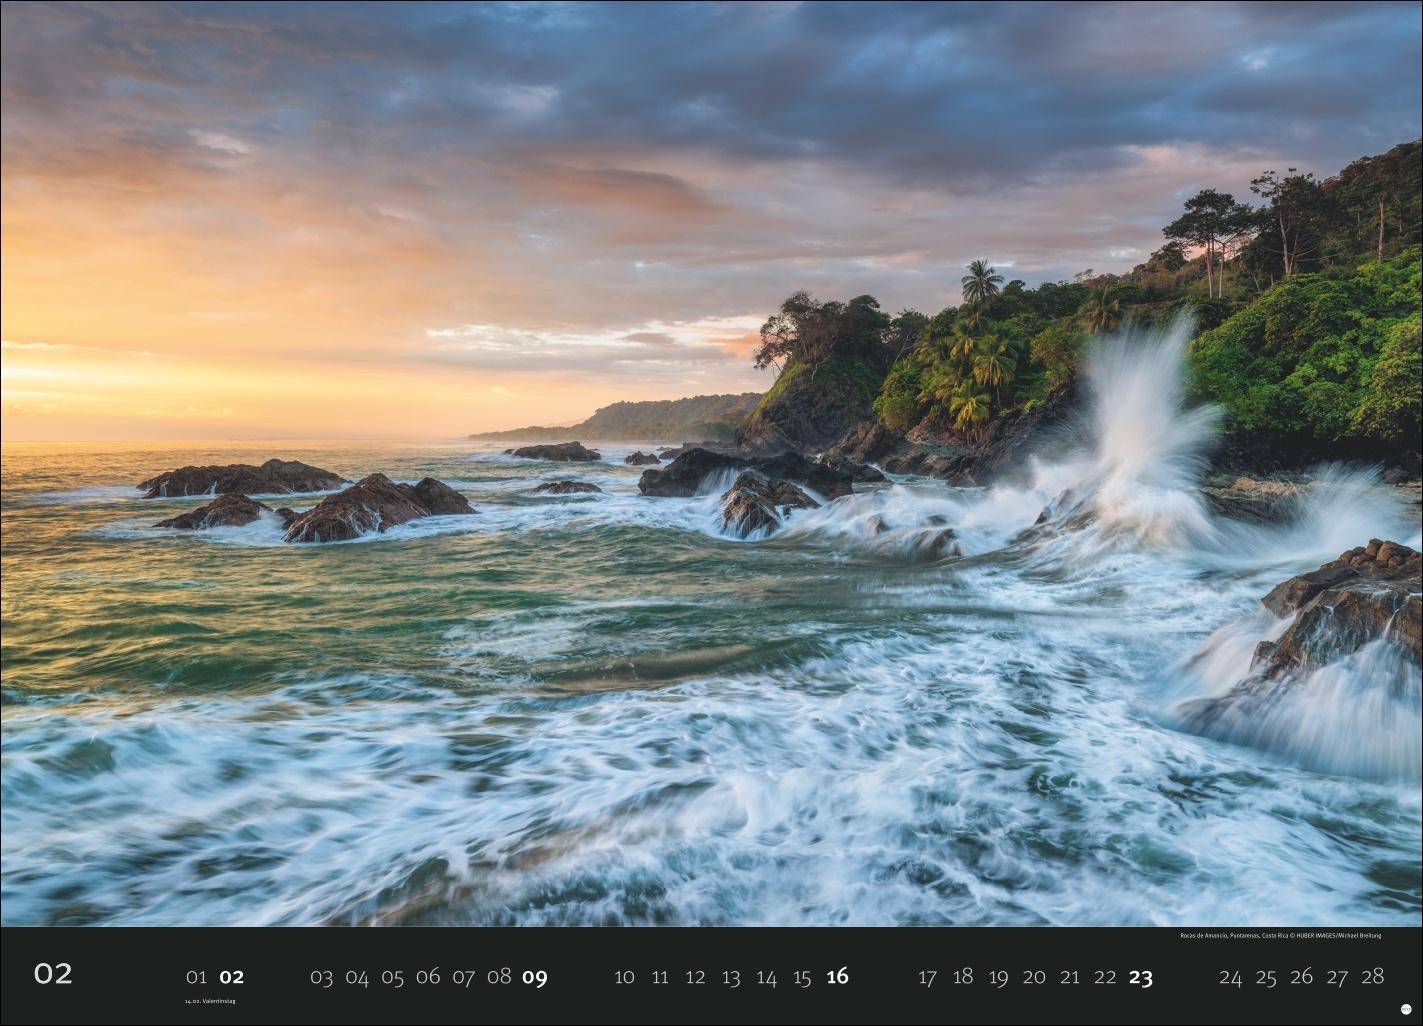Select day 01 in the date row
This screenshot has height=1026, width=1423.
(196, 977)
